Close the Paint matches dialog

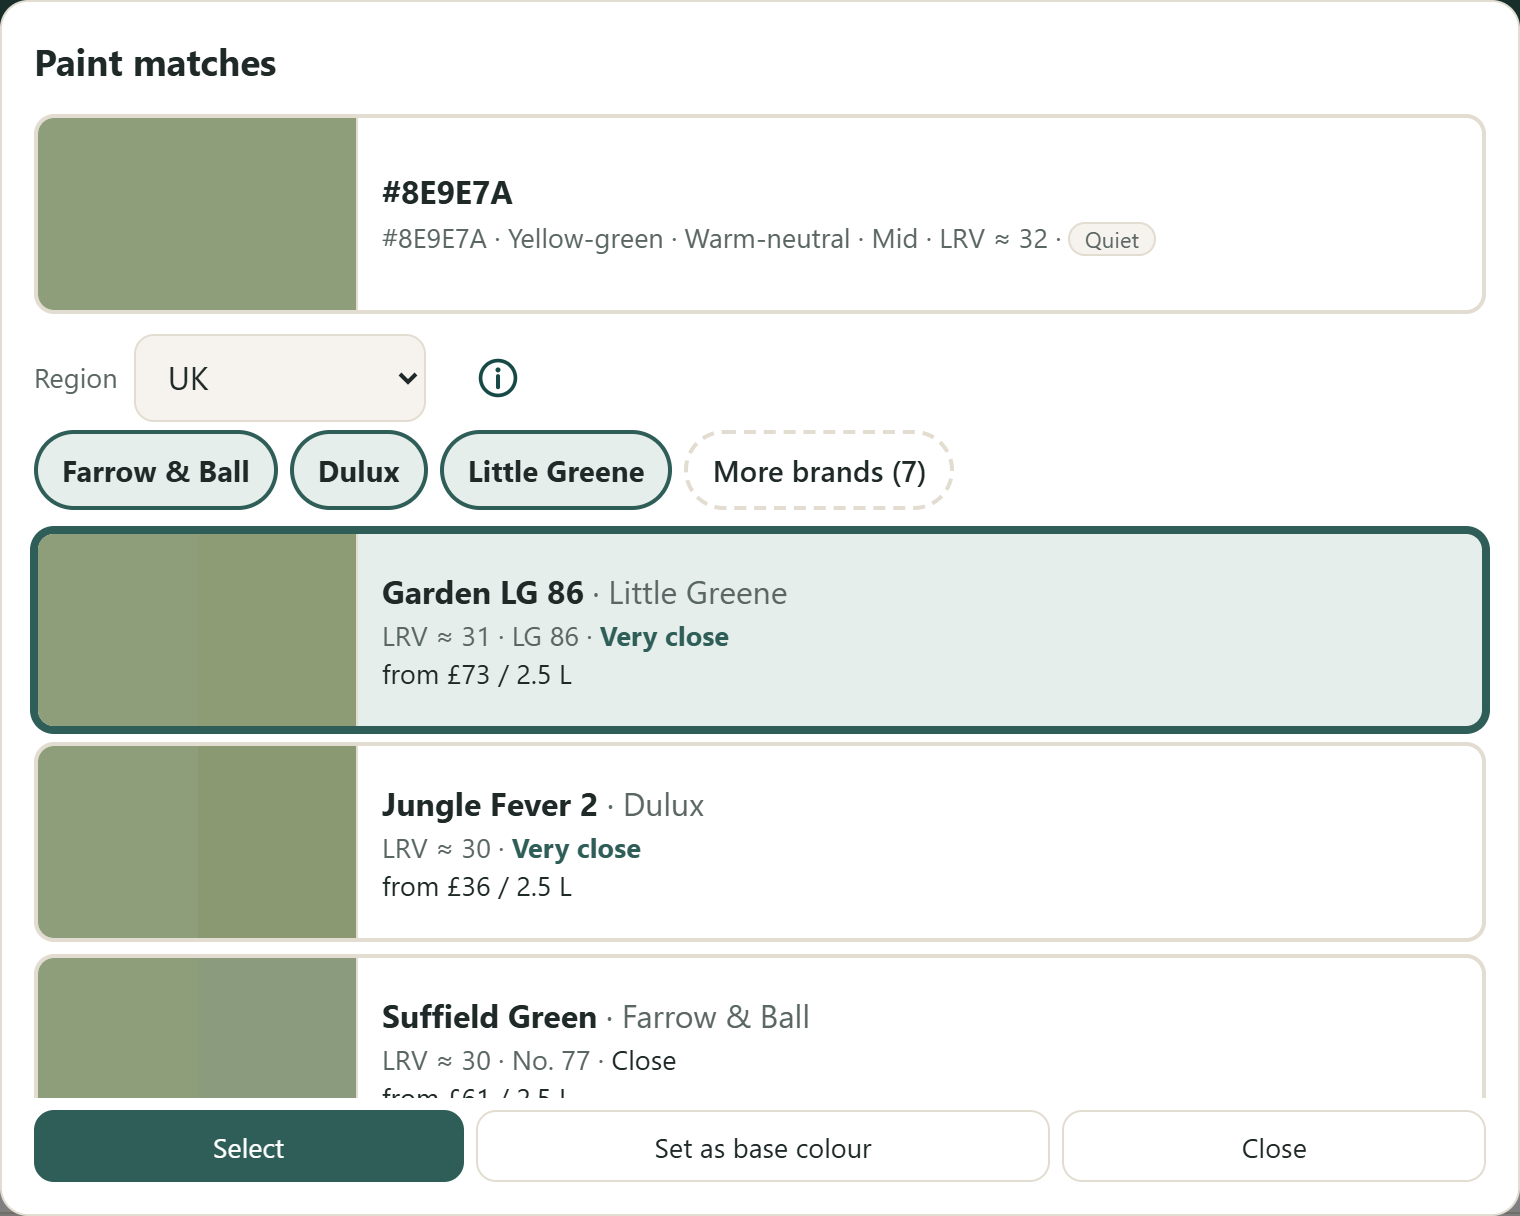1274,1146
